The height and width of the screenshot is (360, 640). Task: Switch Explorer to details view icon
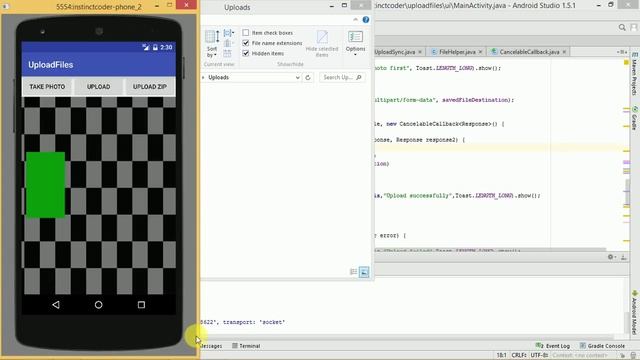(353, 272)
